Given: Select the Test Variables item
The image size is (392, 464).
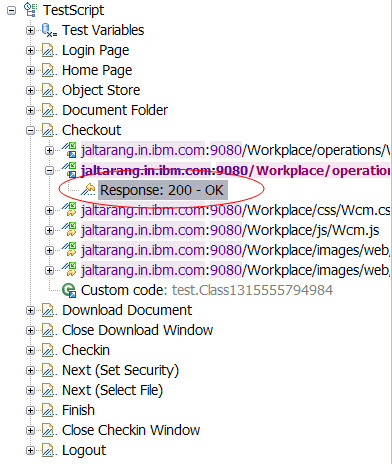Looking at the screenshot, I should (x=103, y=30).
